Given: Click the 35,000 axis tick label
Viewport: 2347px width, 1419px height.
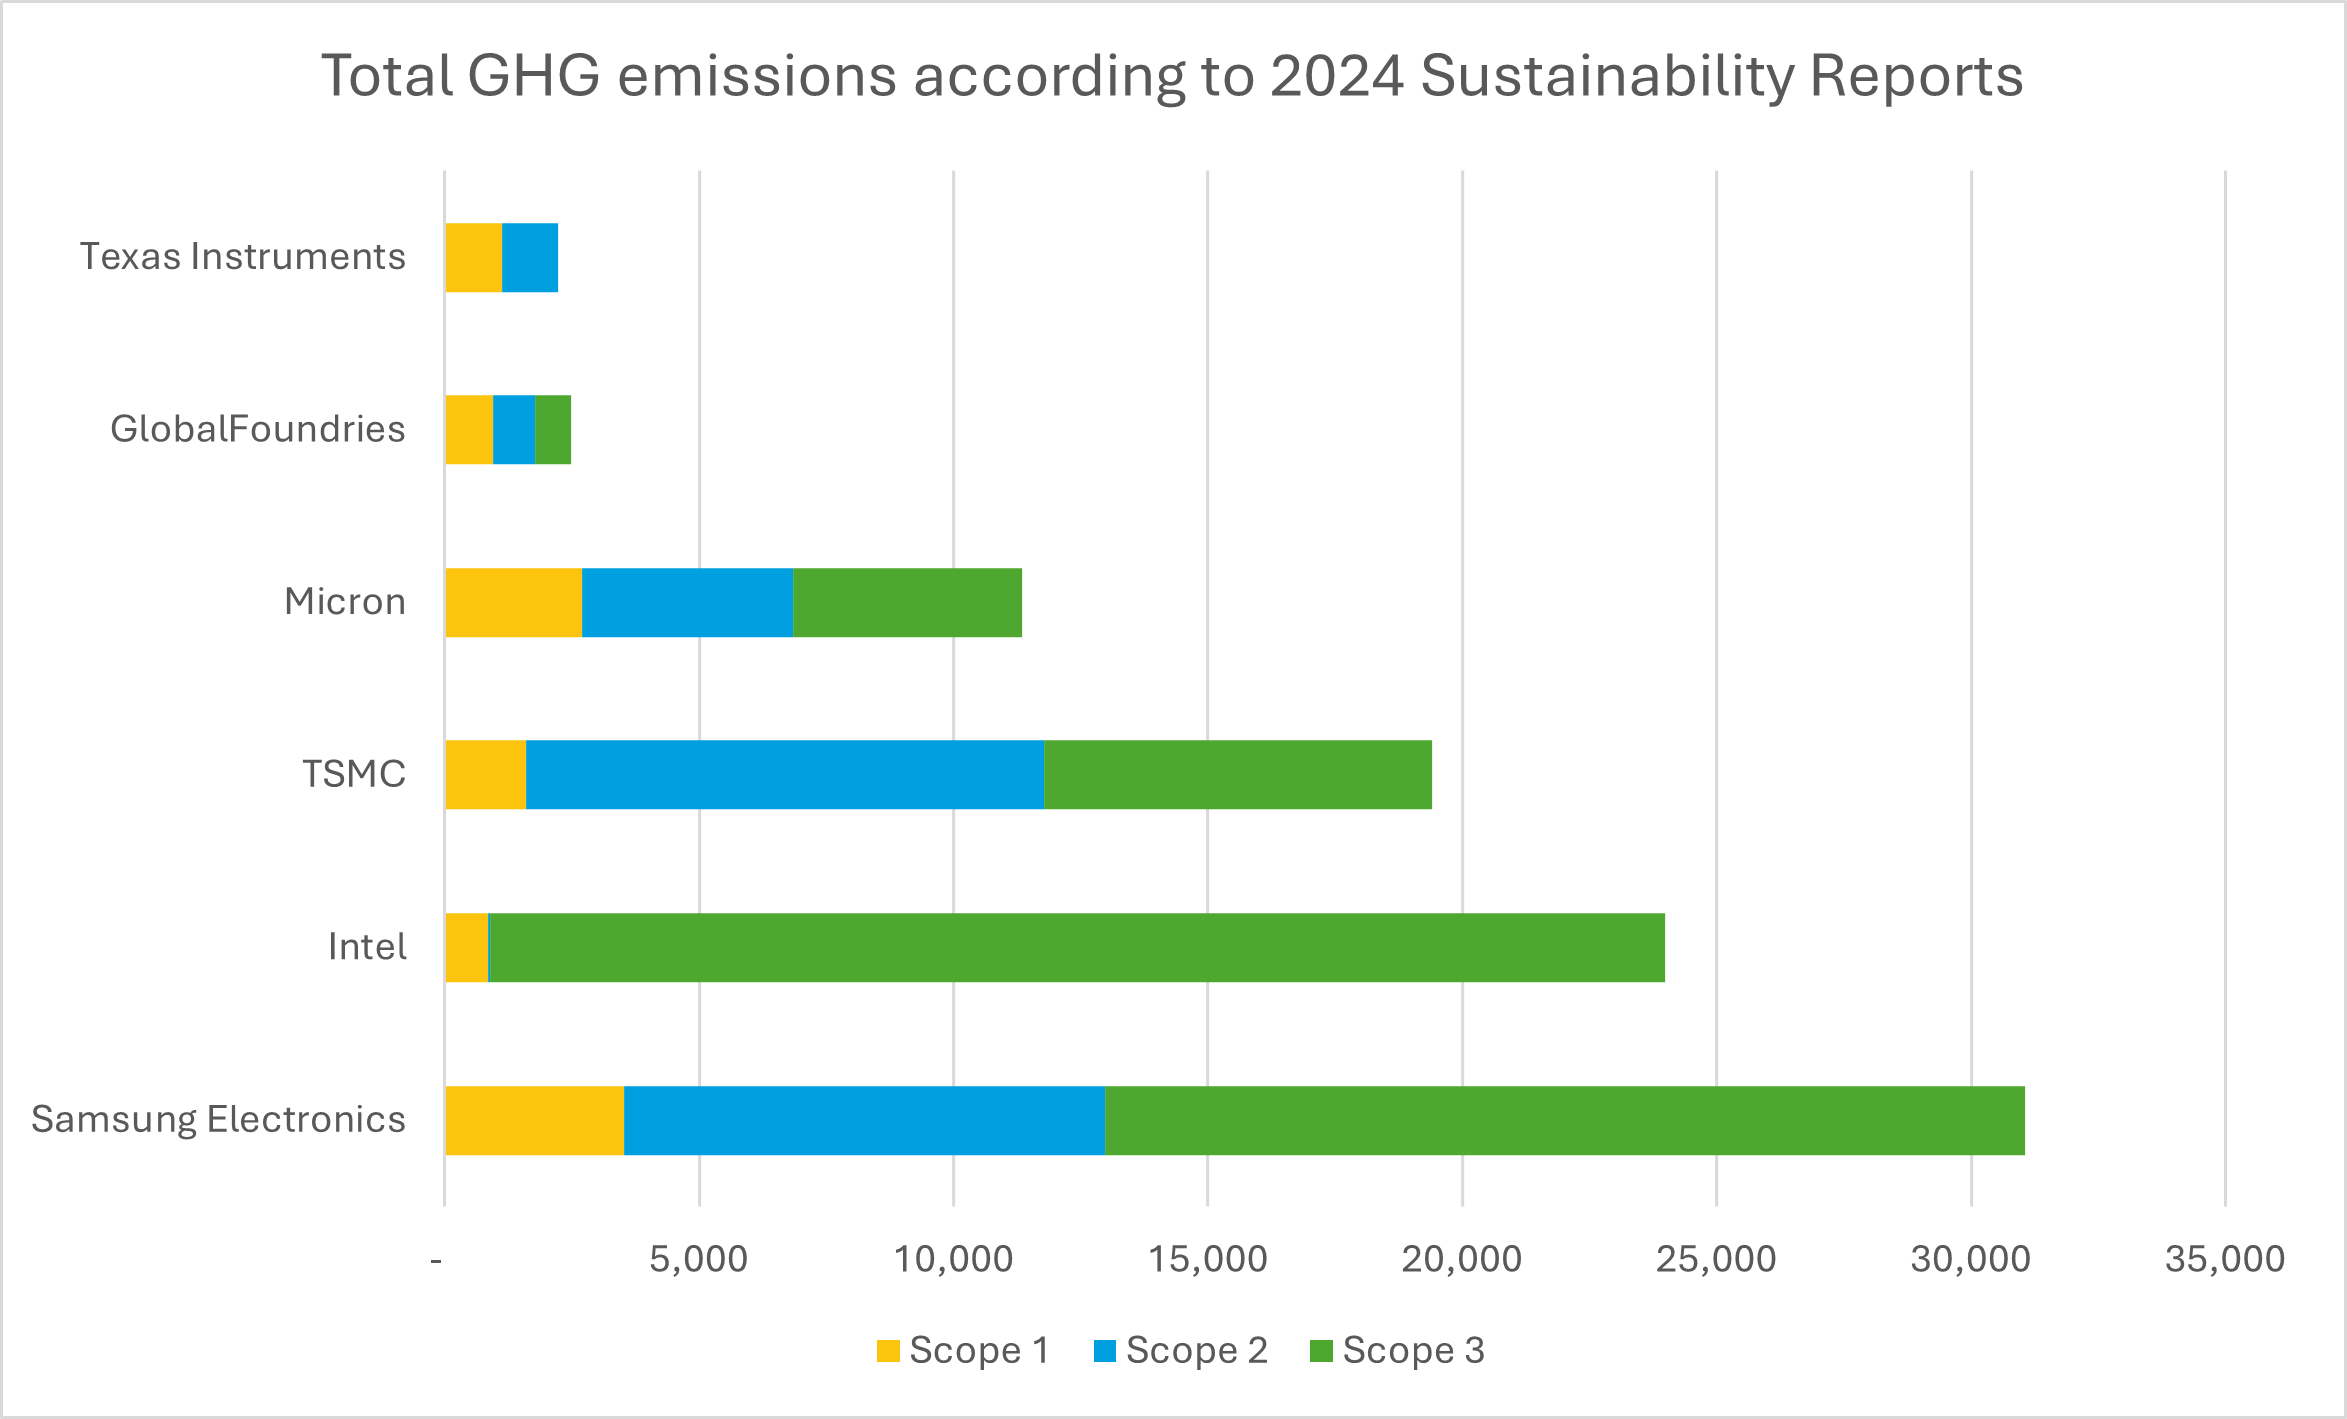Looking at the screenshot, I should [2224, 1259].
